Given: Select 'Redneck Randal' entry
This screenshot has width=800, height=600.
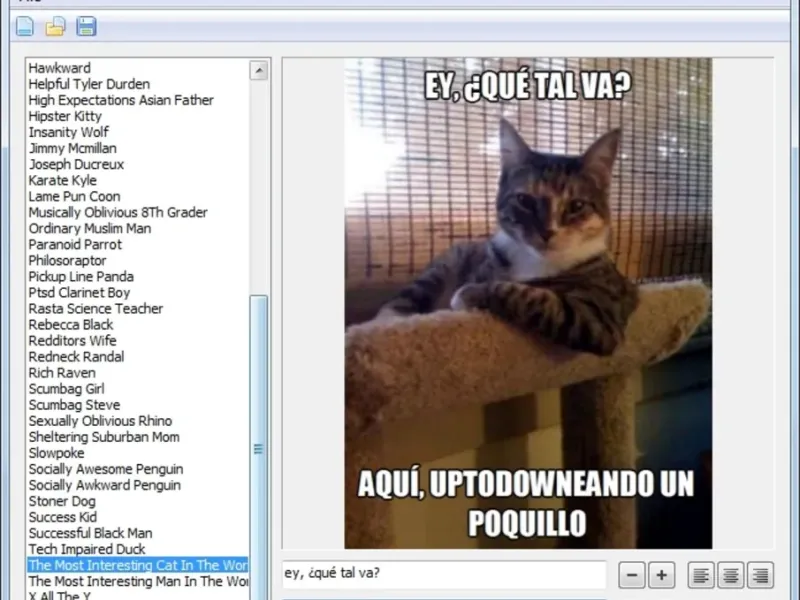Looking at the screenshot, I should point(76,357).
